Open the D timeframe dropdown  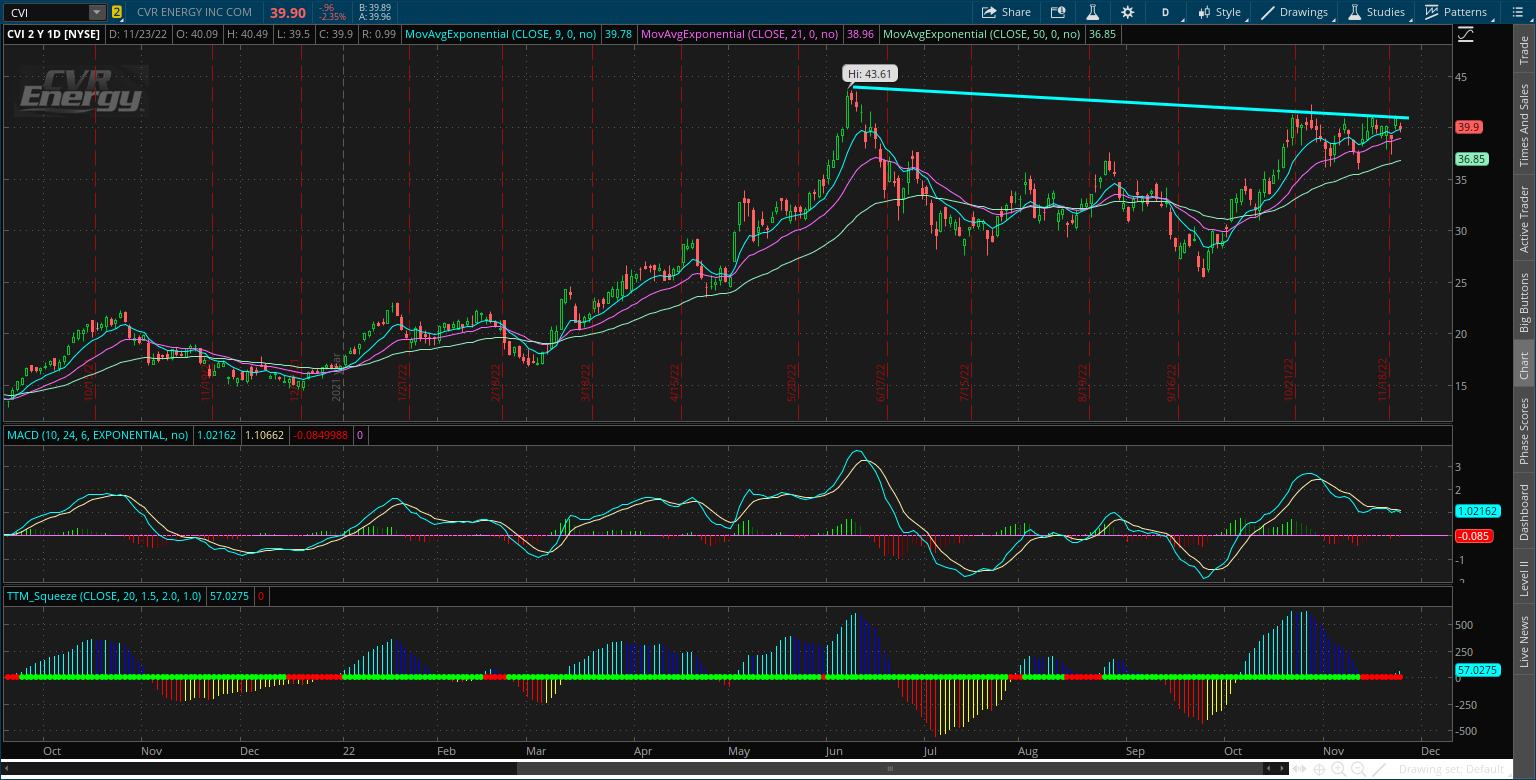[1167, 12]
